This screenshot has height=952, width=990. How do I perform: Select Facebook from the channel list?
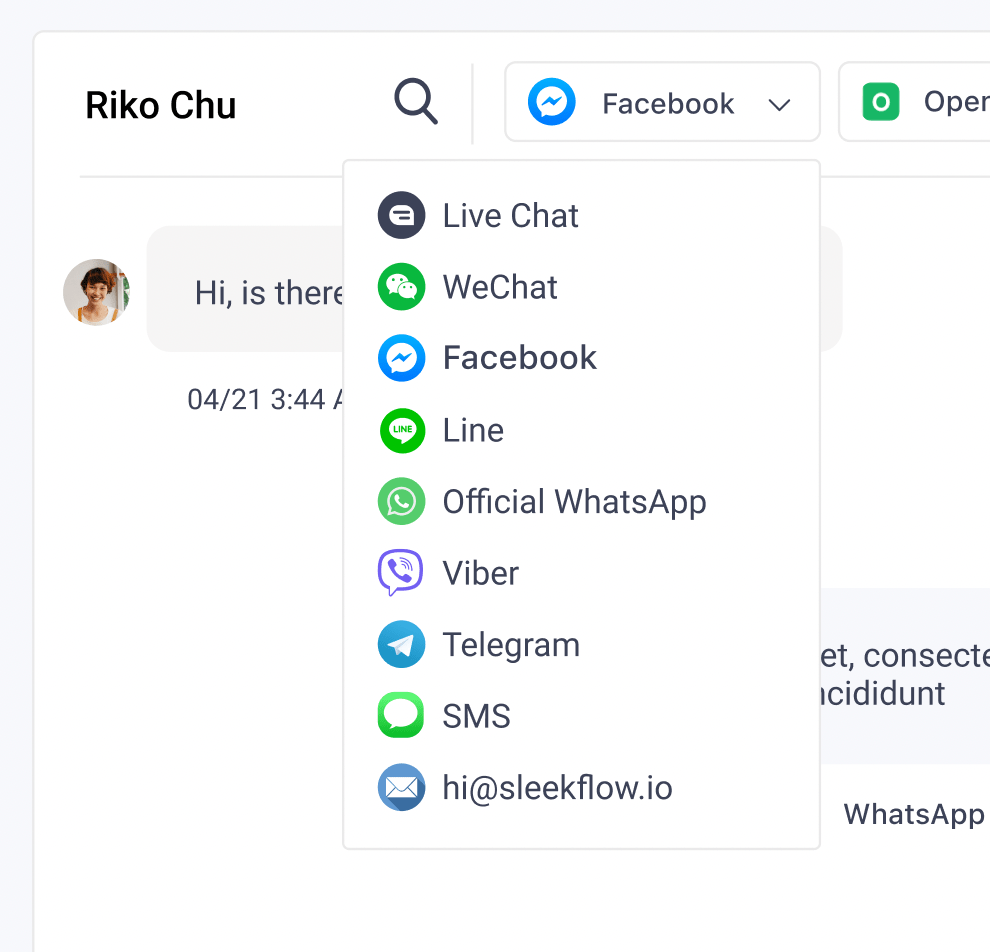pyautogui.click(x=520, y=358)
